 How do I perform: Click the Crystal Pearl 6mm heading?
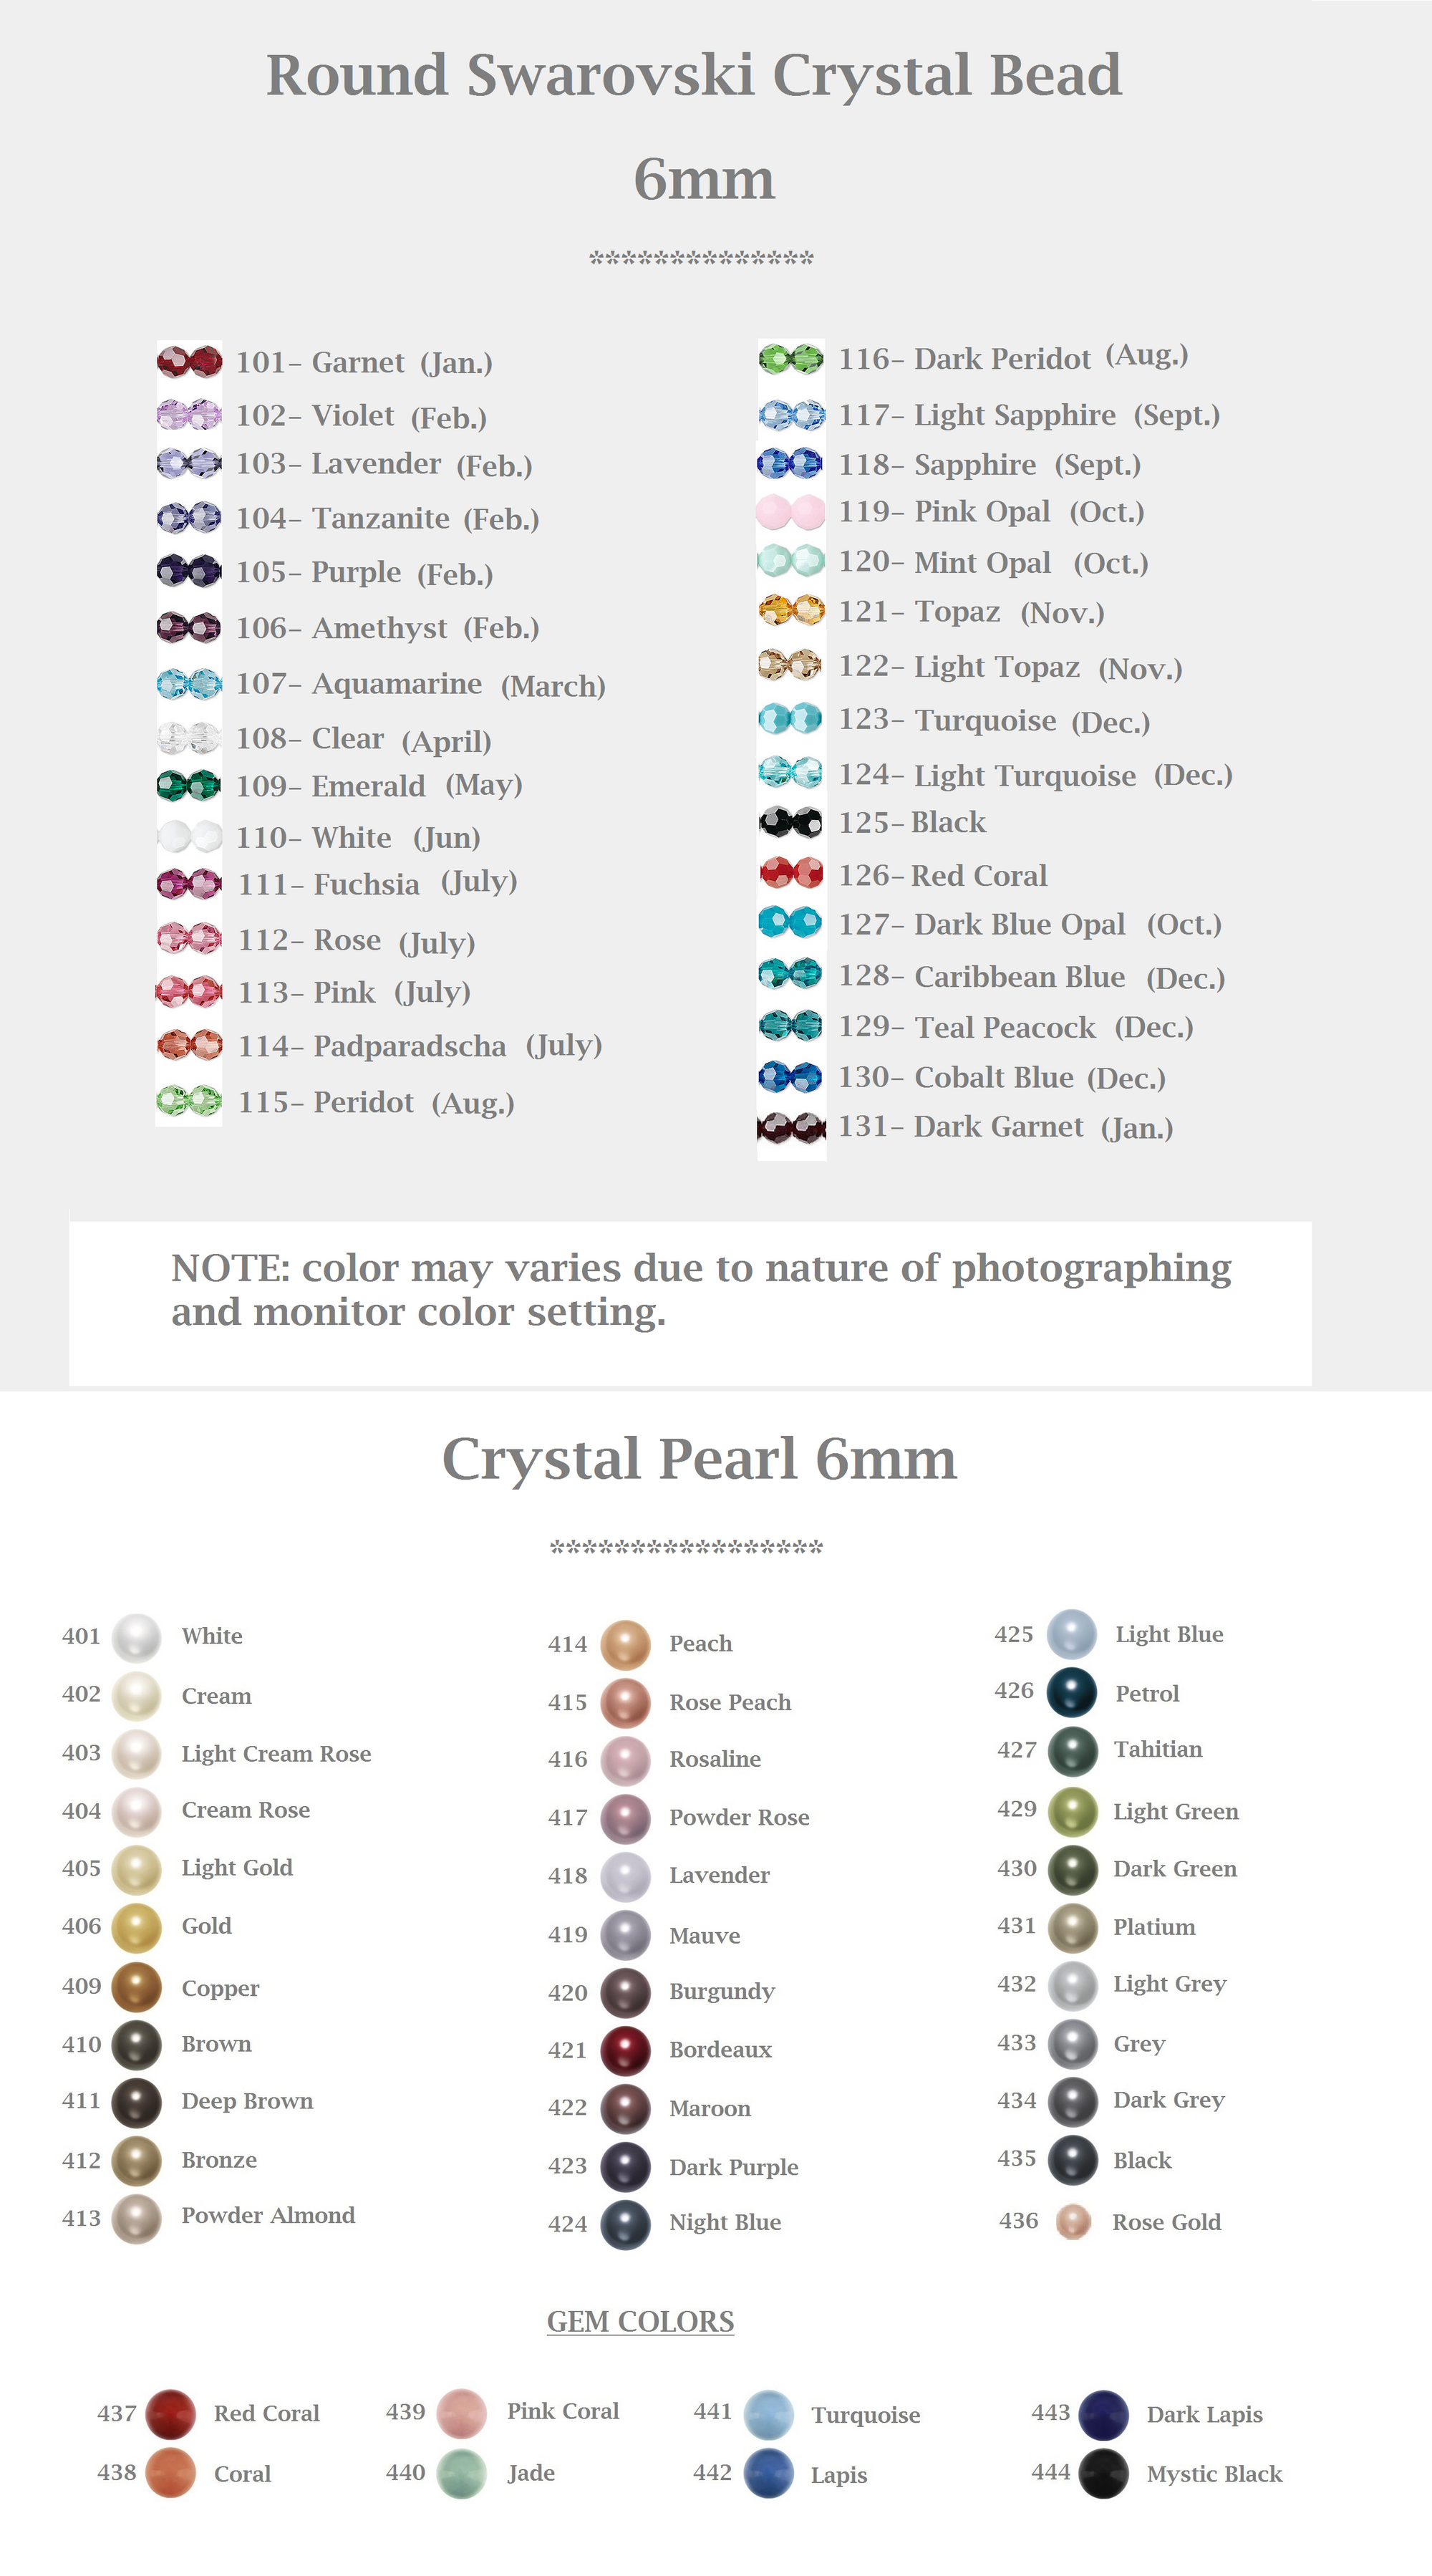[699, 1459]
